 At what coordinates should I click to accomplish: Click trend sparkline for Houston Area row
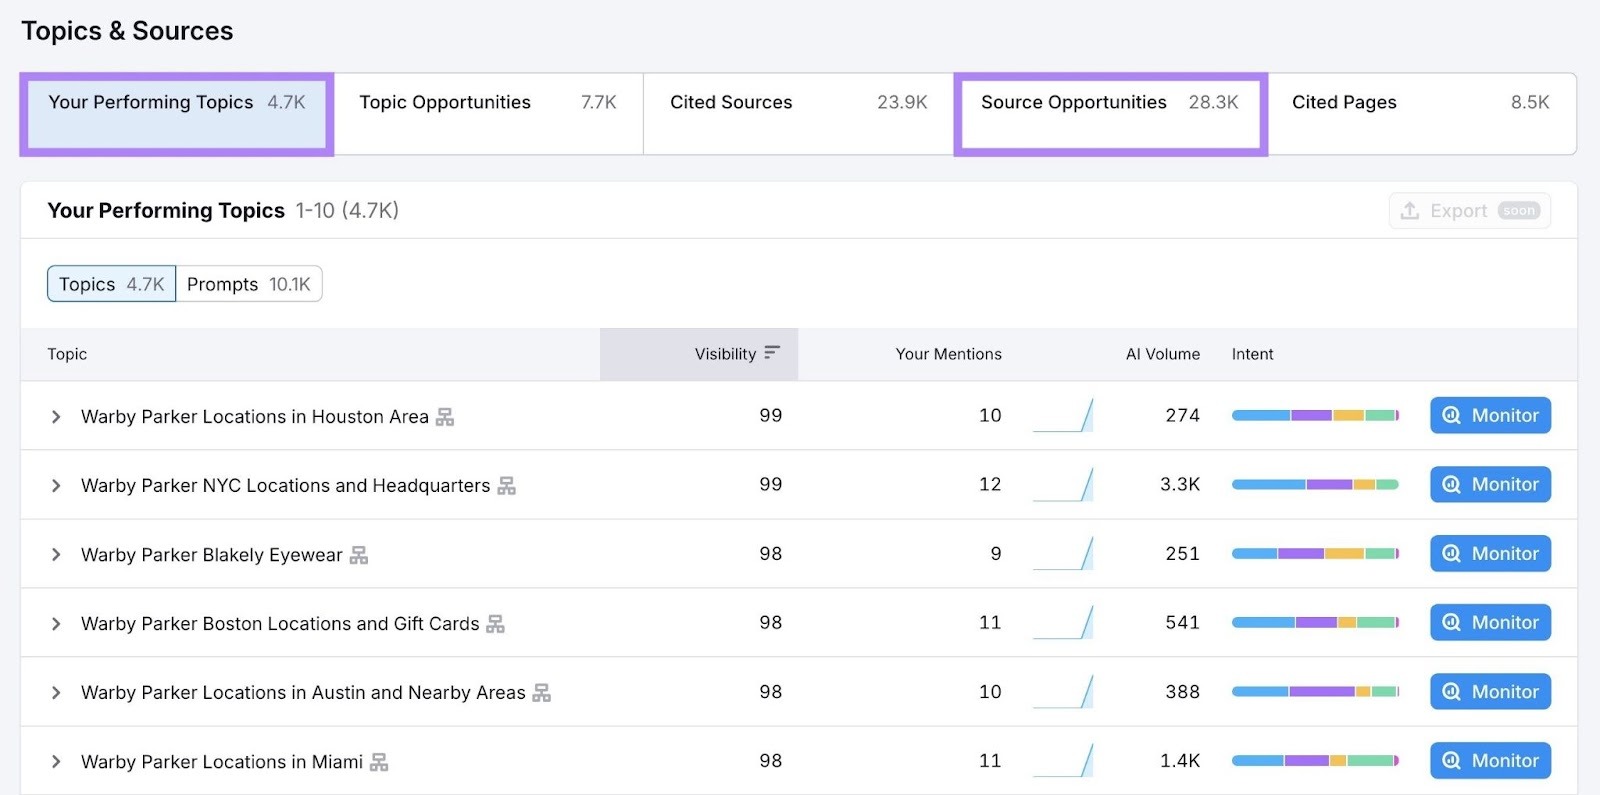tap(1063, 415)
